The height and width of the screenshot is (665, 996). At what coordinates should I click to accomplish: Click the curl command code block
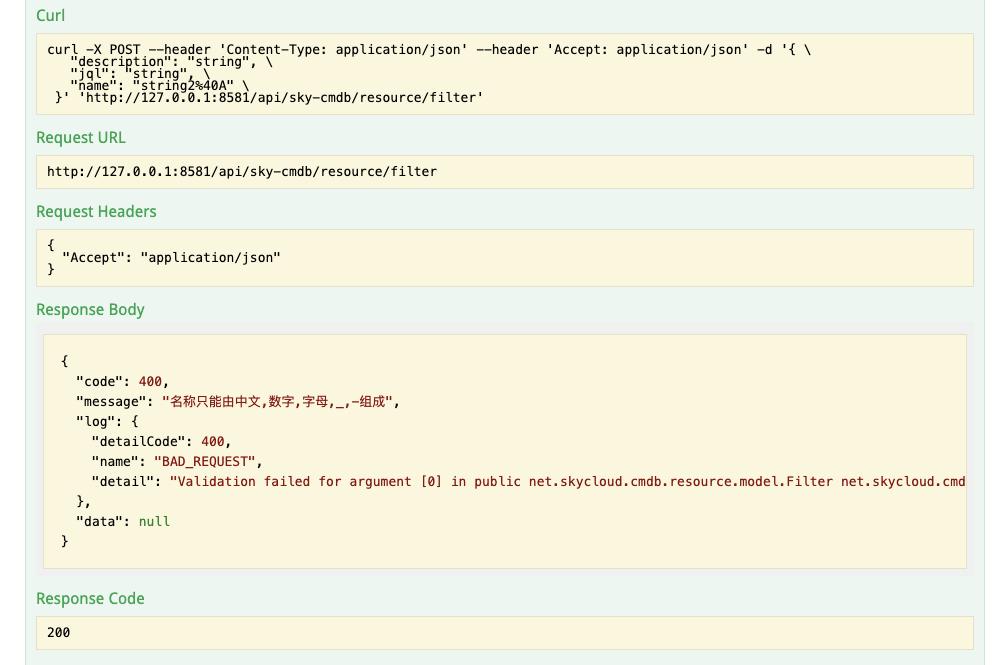point(504,74)
